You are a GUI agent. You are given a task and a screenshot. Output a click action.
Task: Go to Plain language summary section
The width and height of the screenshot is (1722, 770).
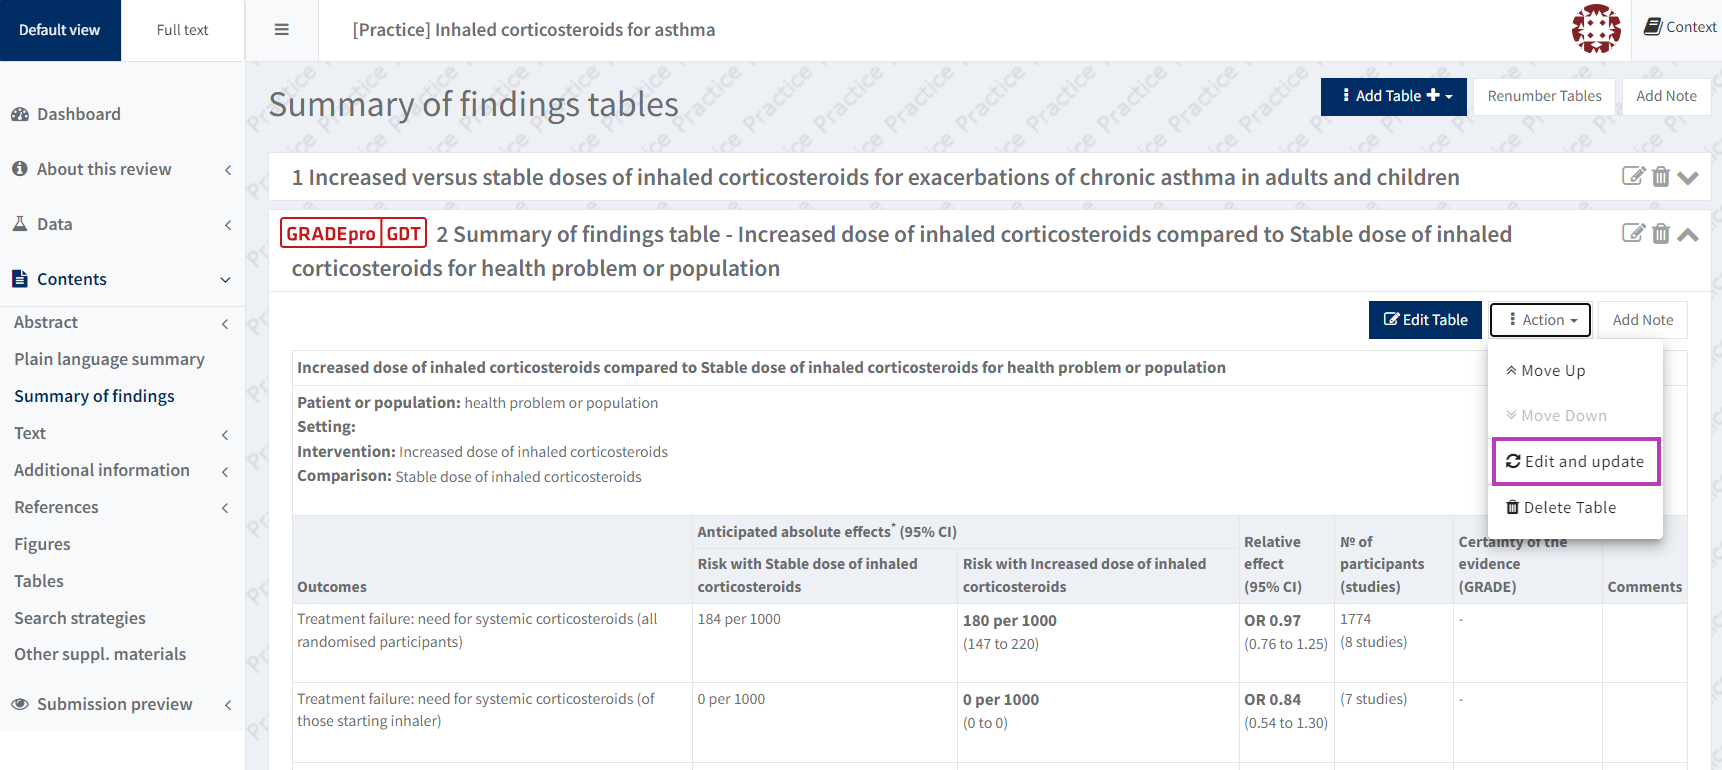pos(109,359)
